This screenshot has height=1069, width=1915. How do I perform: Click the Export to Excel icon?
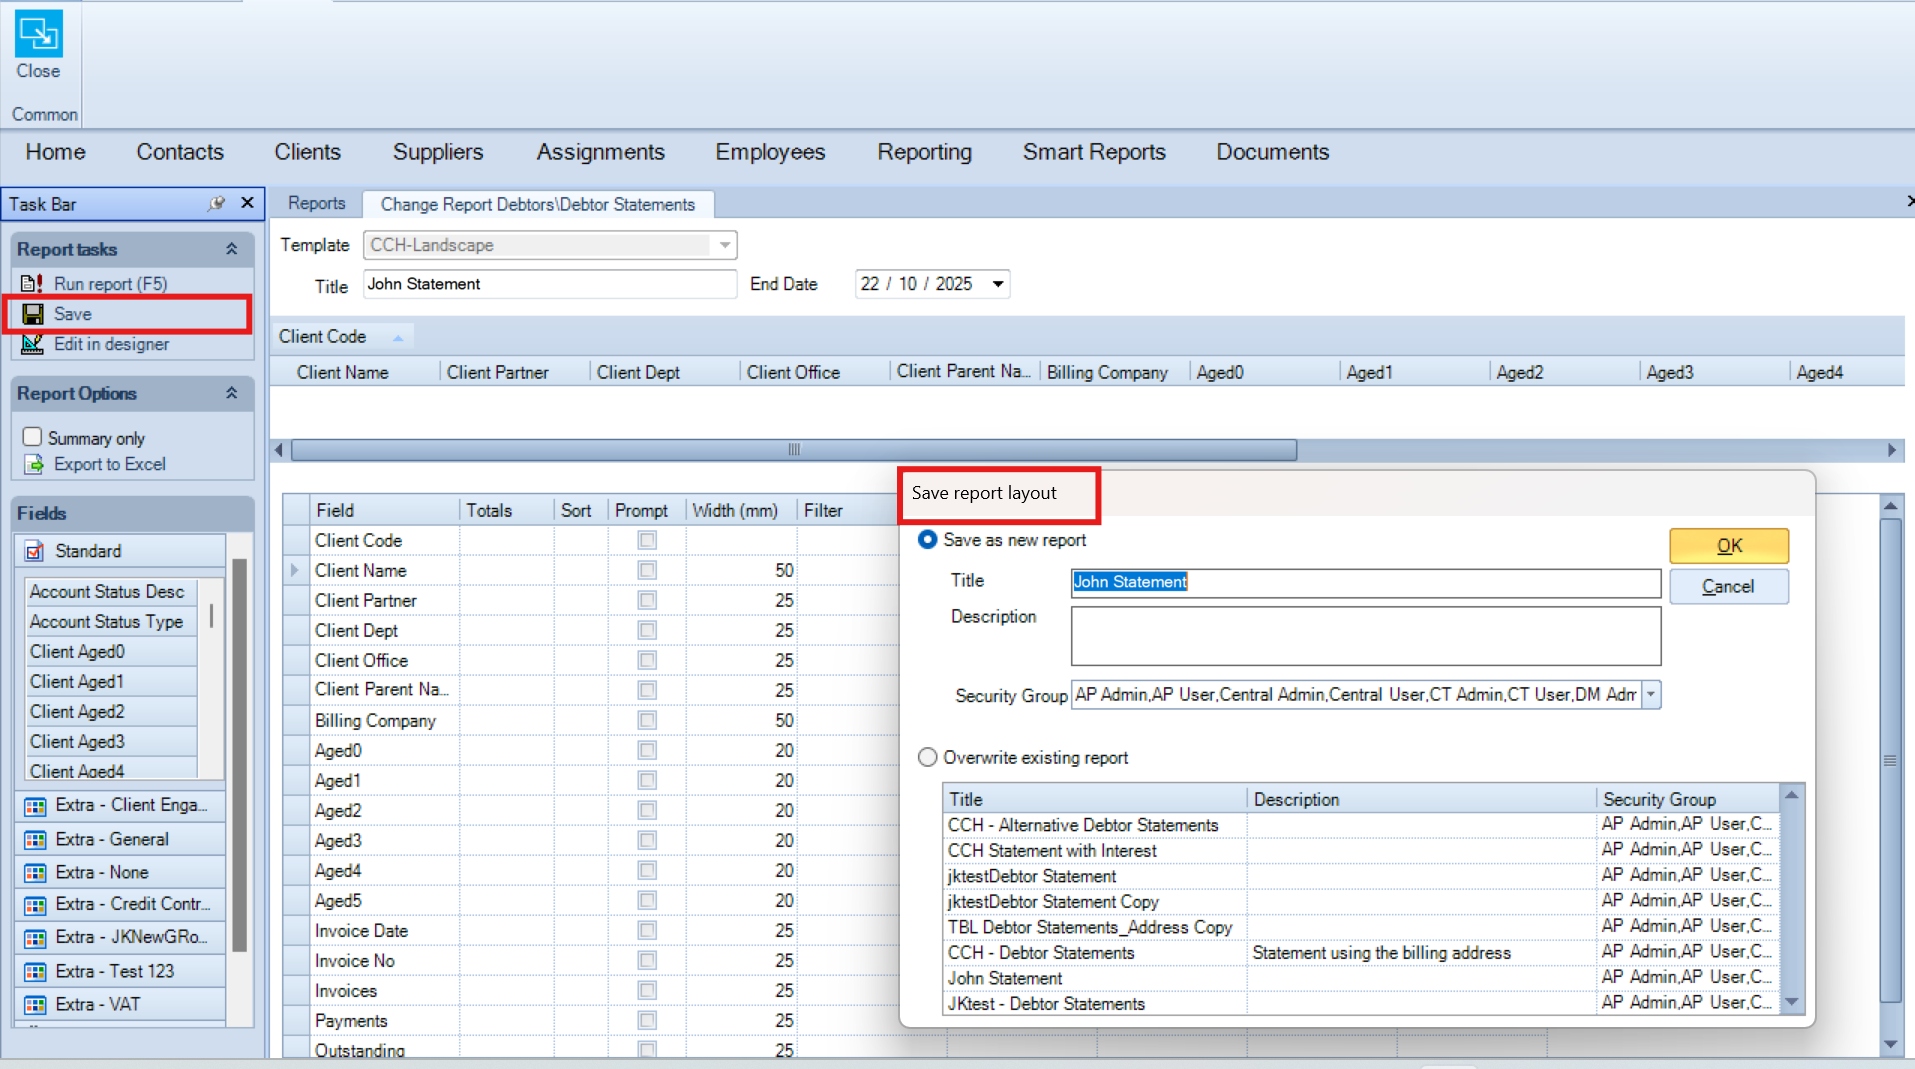(34, 464)
